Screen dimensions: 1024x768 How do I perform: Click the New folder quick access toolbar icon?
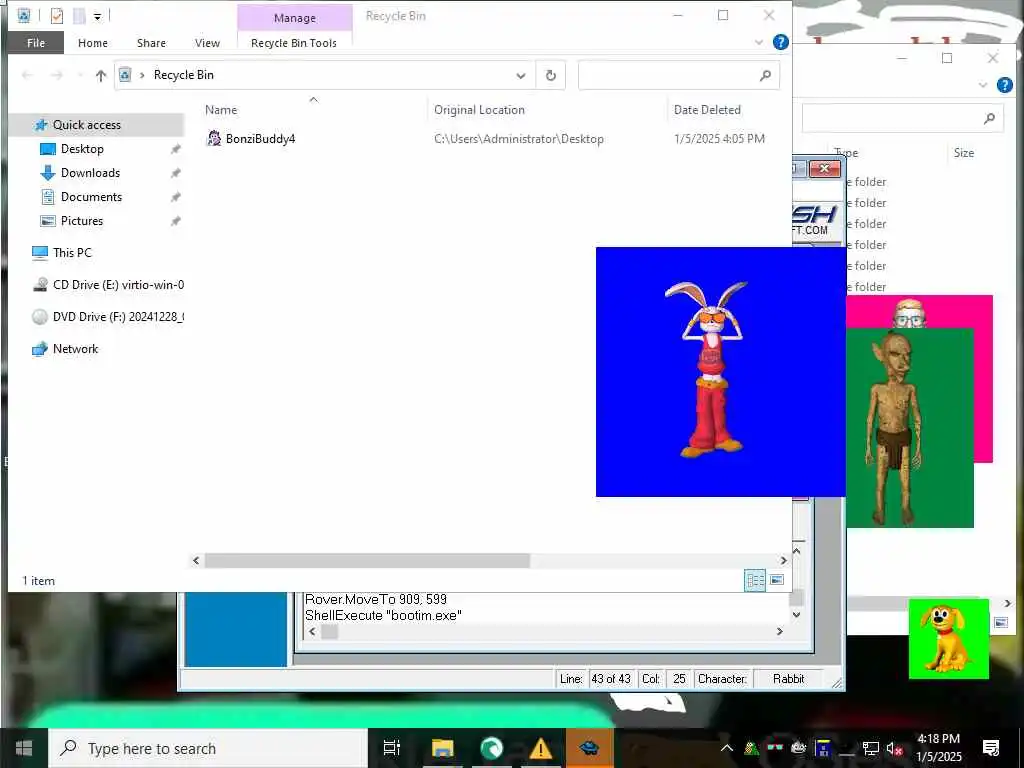[79, 15]
